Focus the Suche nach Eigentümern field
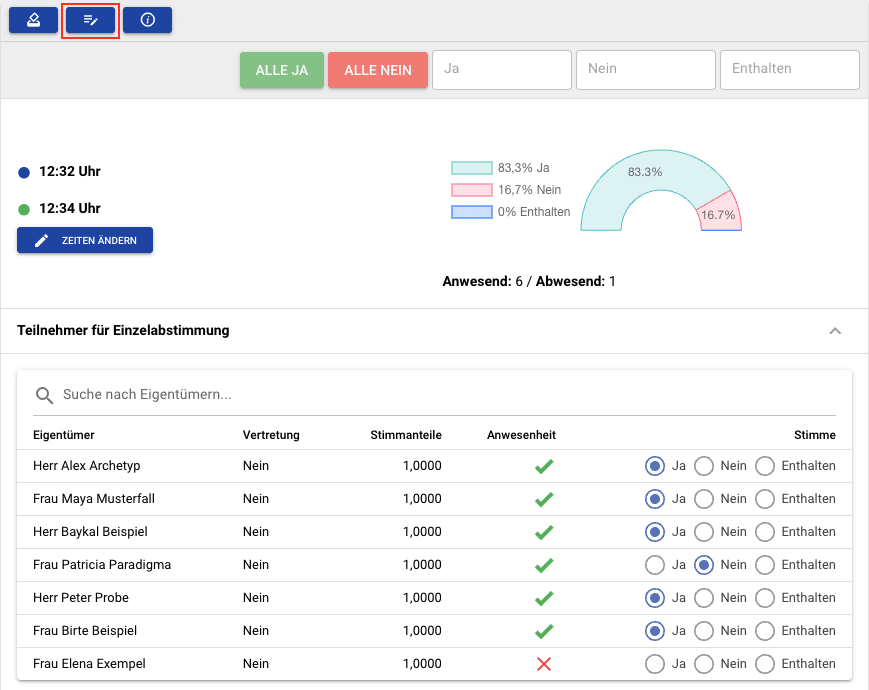869x690 pixels. [449, 395]
